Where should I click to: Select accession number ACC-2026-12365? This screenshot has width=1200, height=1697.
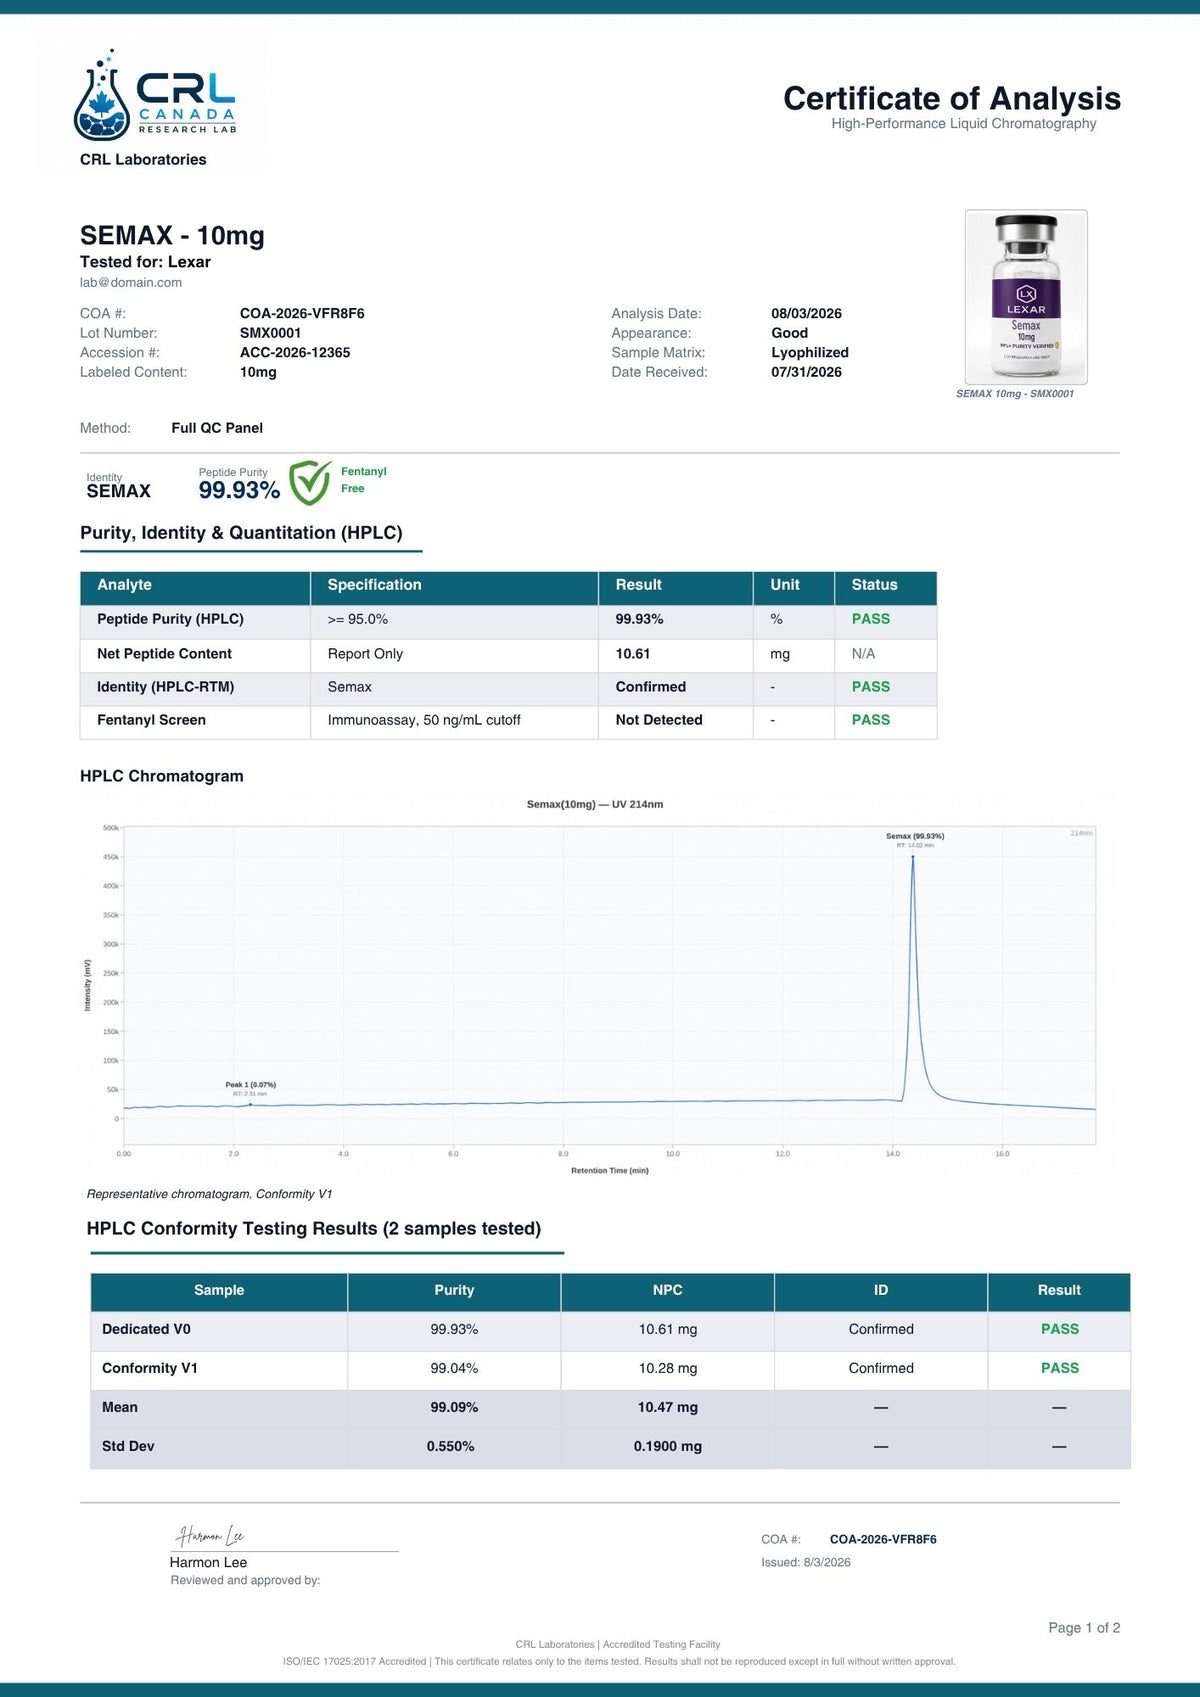pos(295,353)
